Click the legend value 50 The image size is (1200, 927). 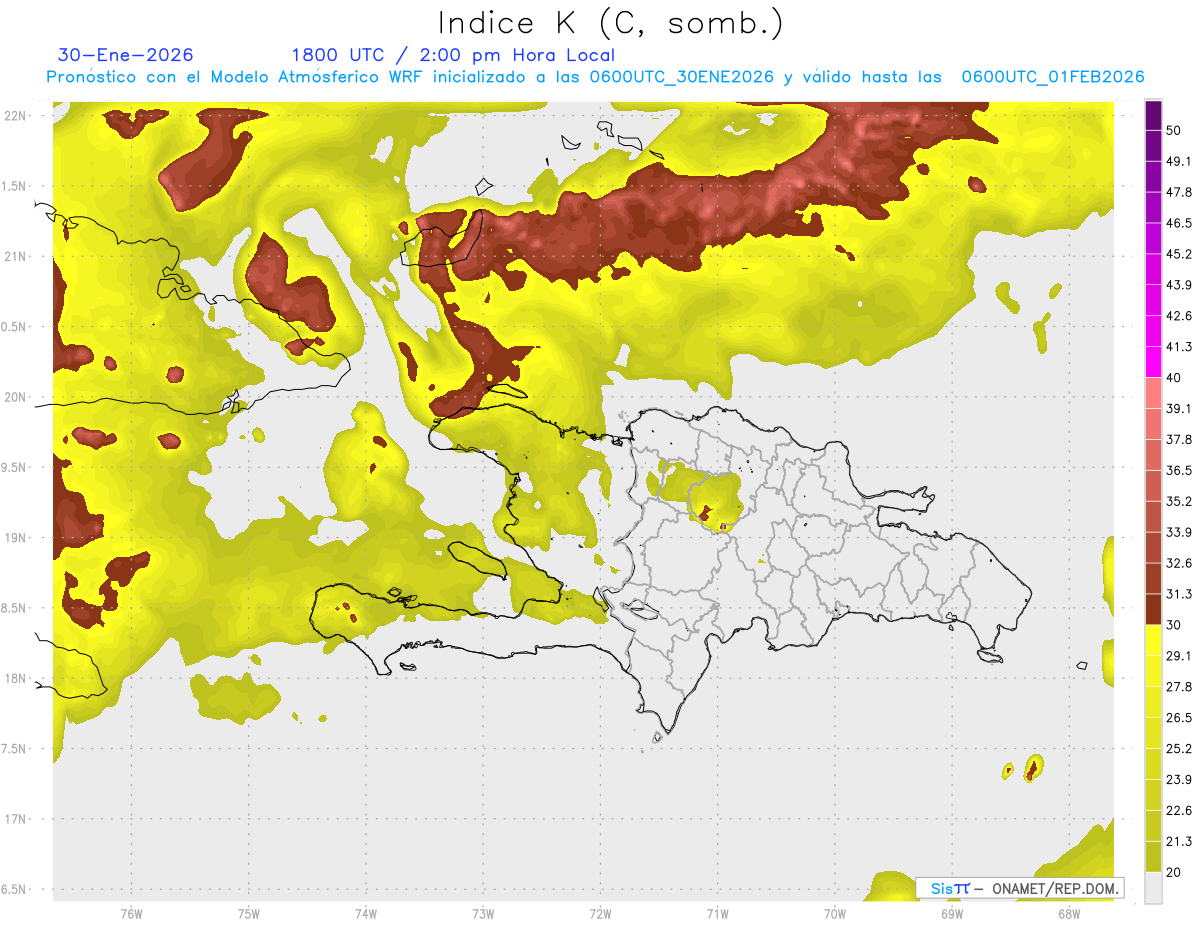tap(1174, 130)
